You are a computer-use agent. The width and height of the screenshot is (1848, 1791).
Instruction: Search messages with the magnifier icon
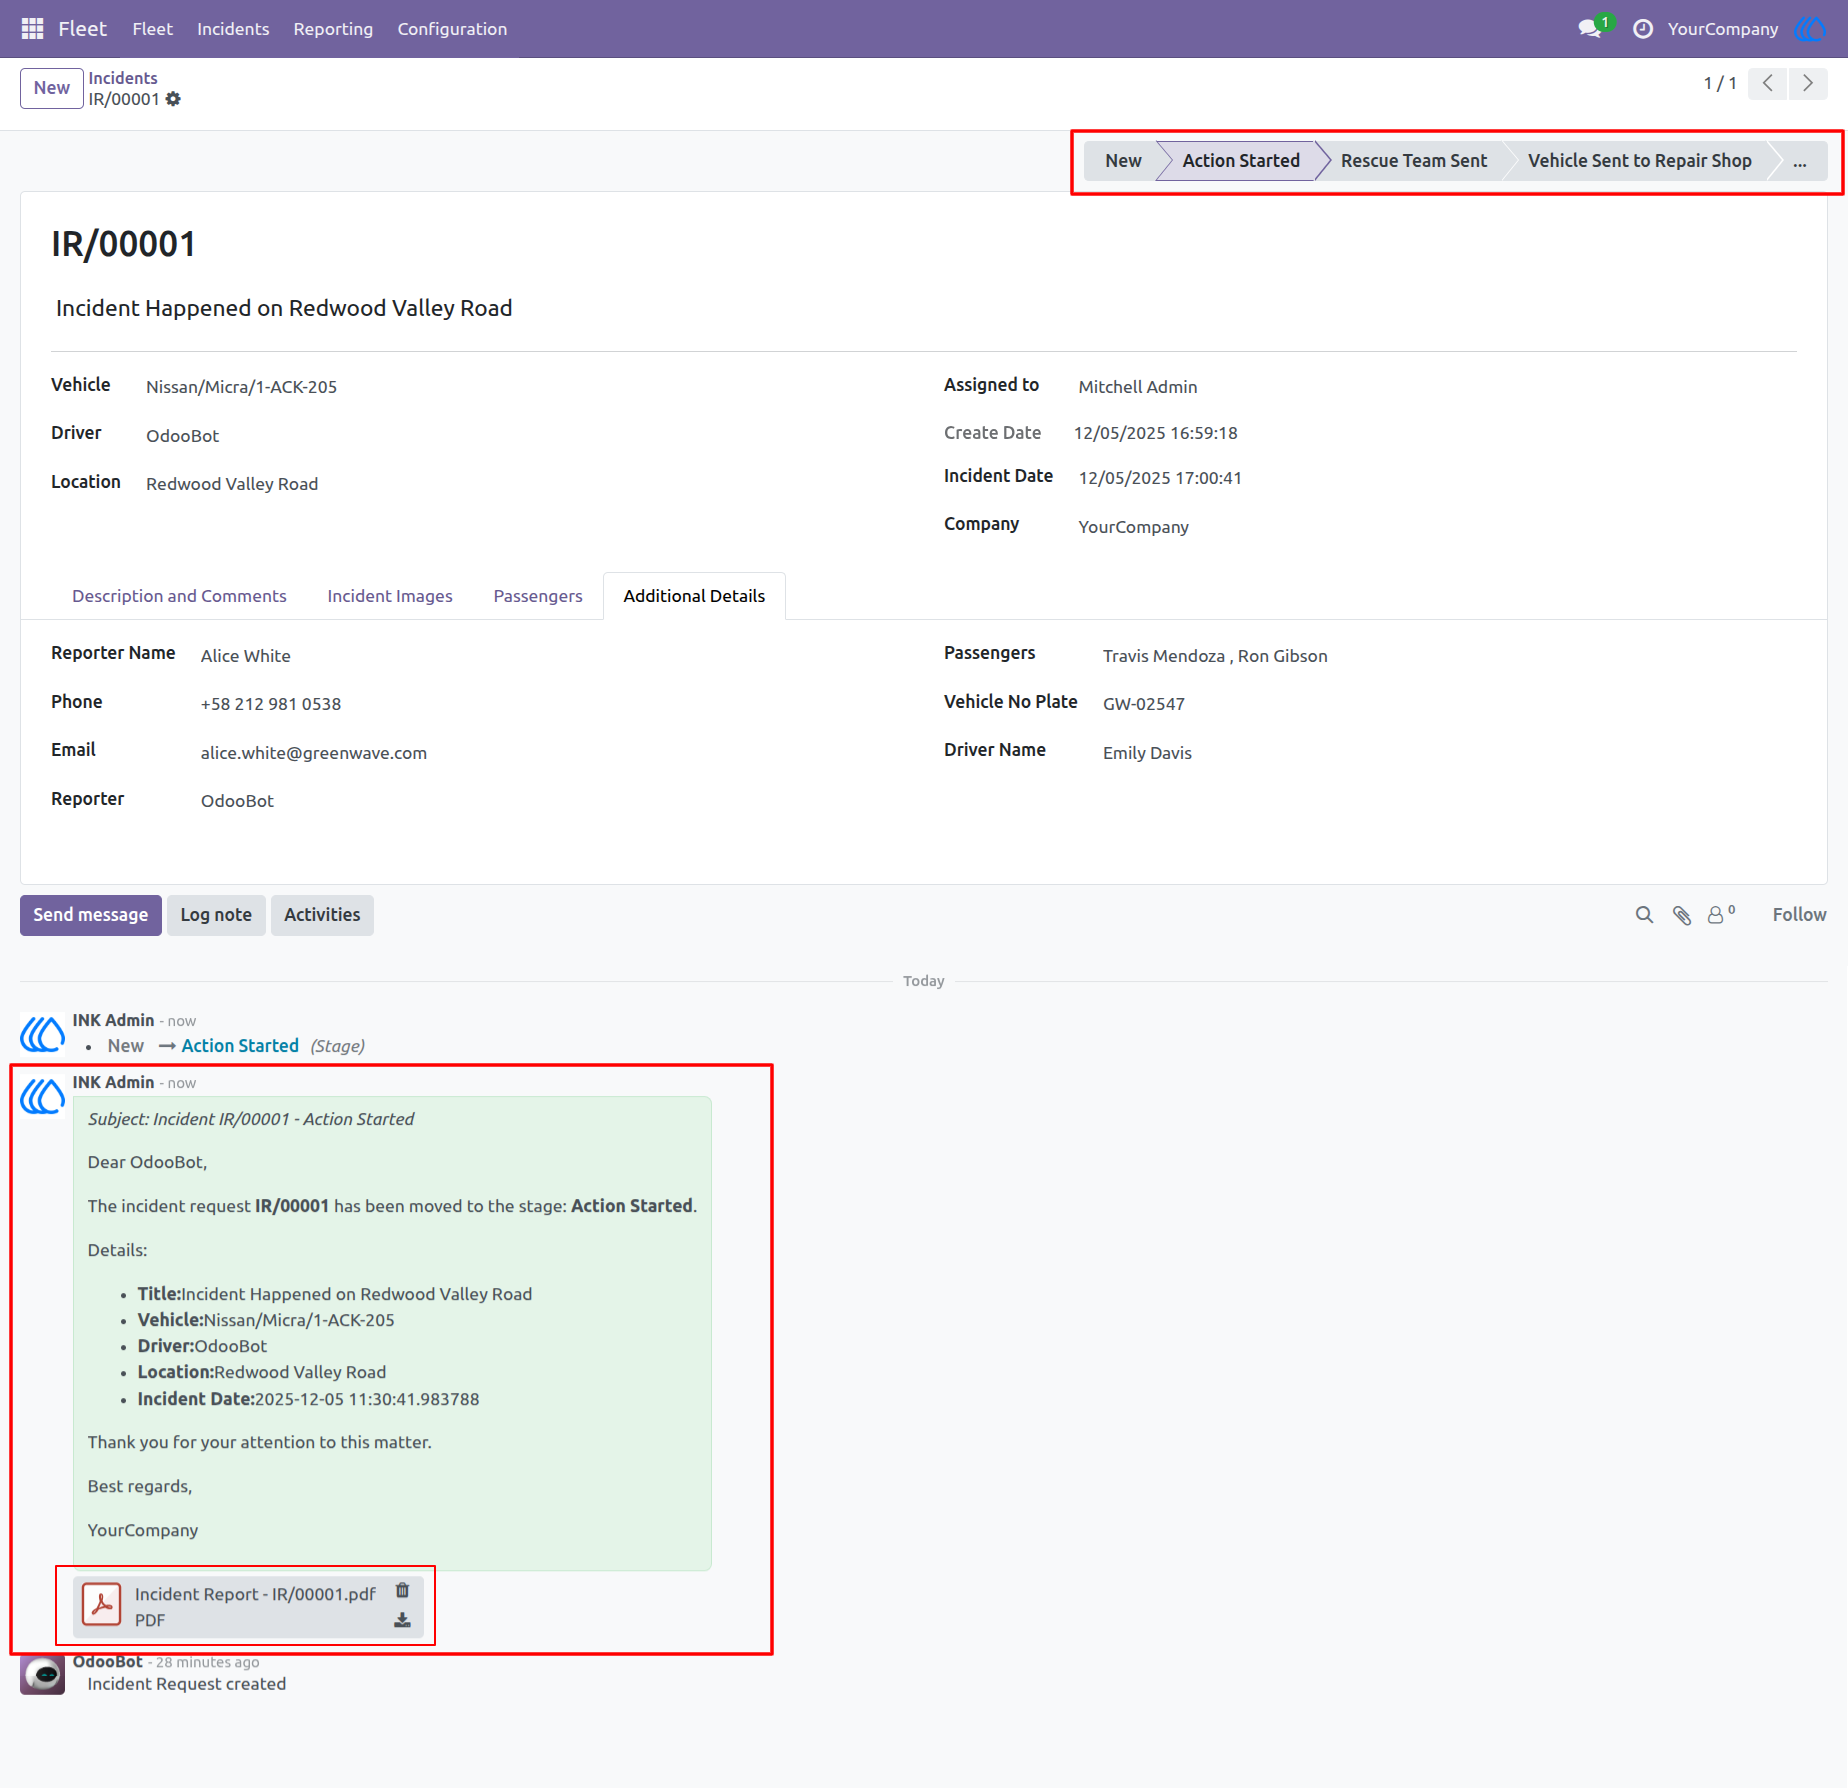(x=1644, y=915)
